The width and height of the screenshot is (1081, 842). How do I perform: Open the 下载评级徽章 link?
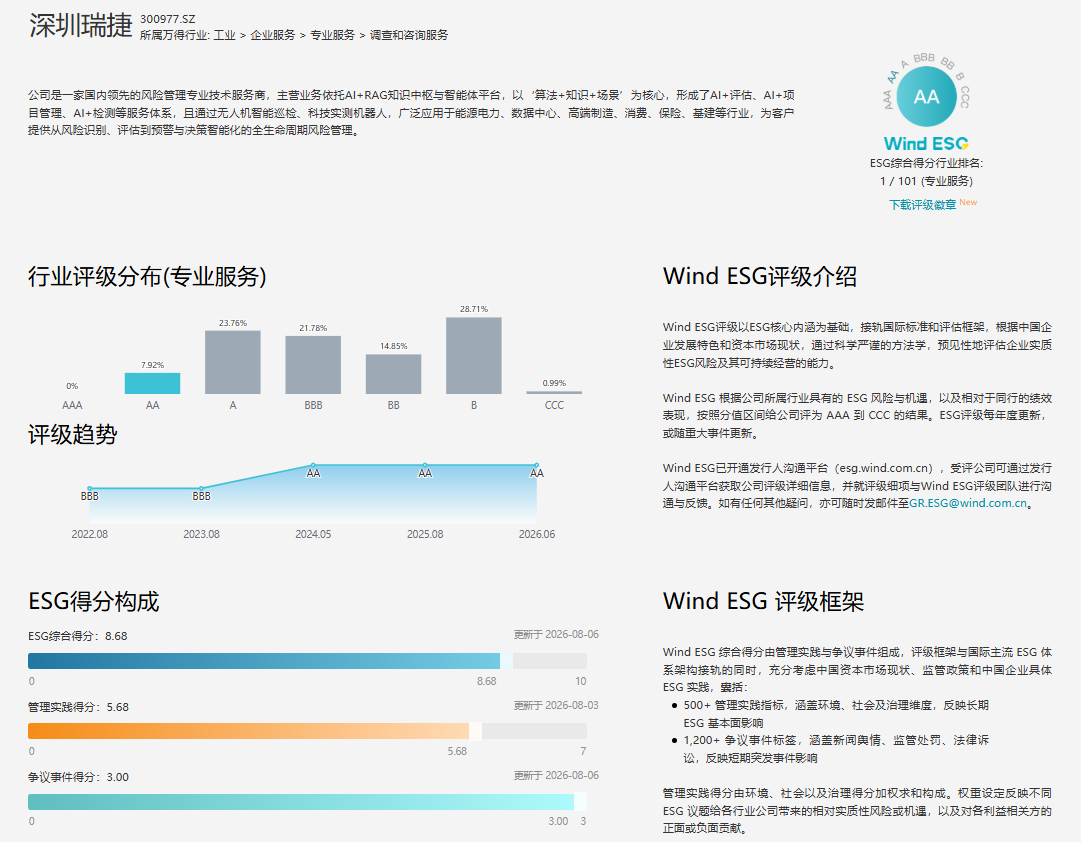tap(922, 205)
